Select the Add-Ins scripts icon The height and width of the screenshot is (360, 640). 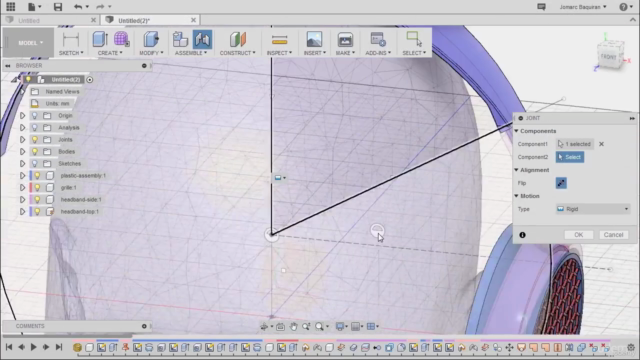point(378,39)
